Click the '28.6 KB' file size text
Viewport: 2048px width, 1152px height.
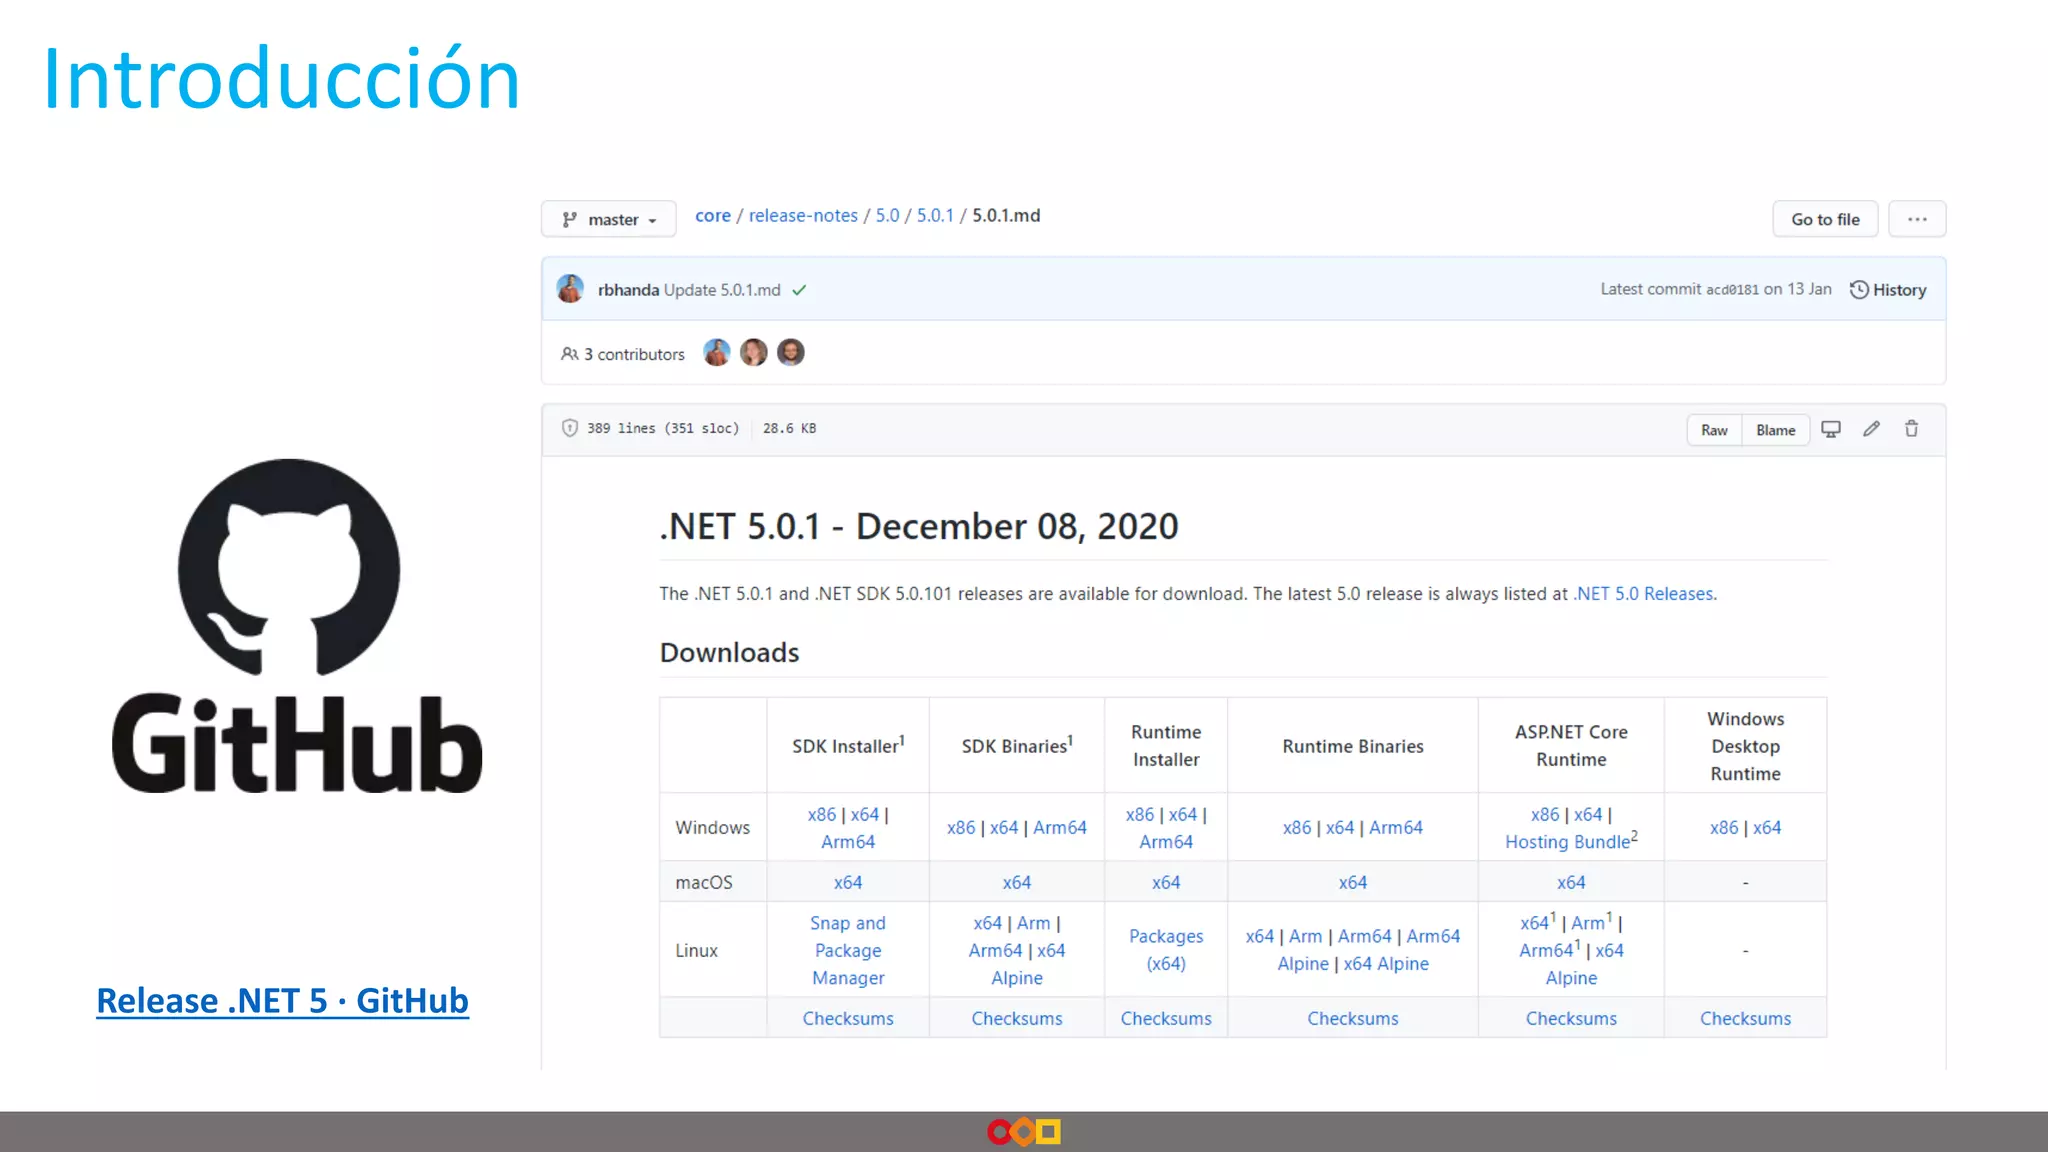tap(789, 428)
